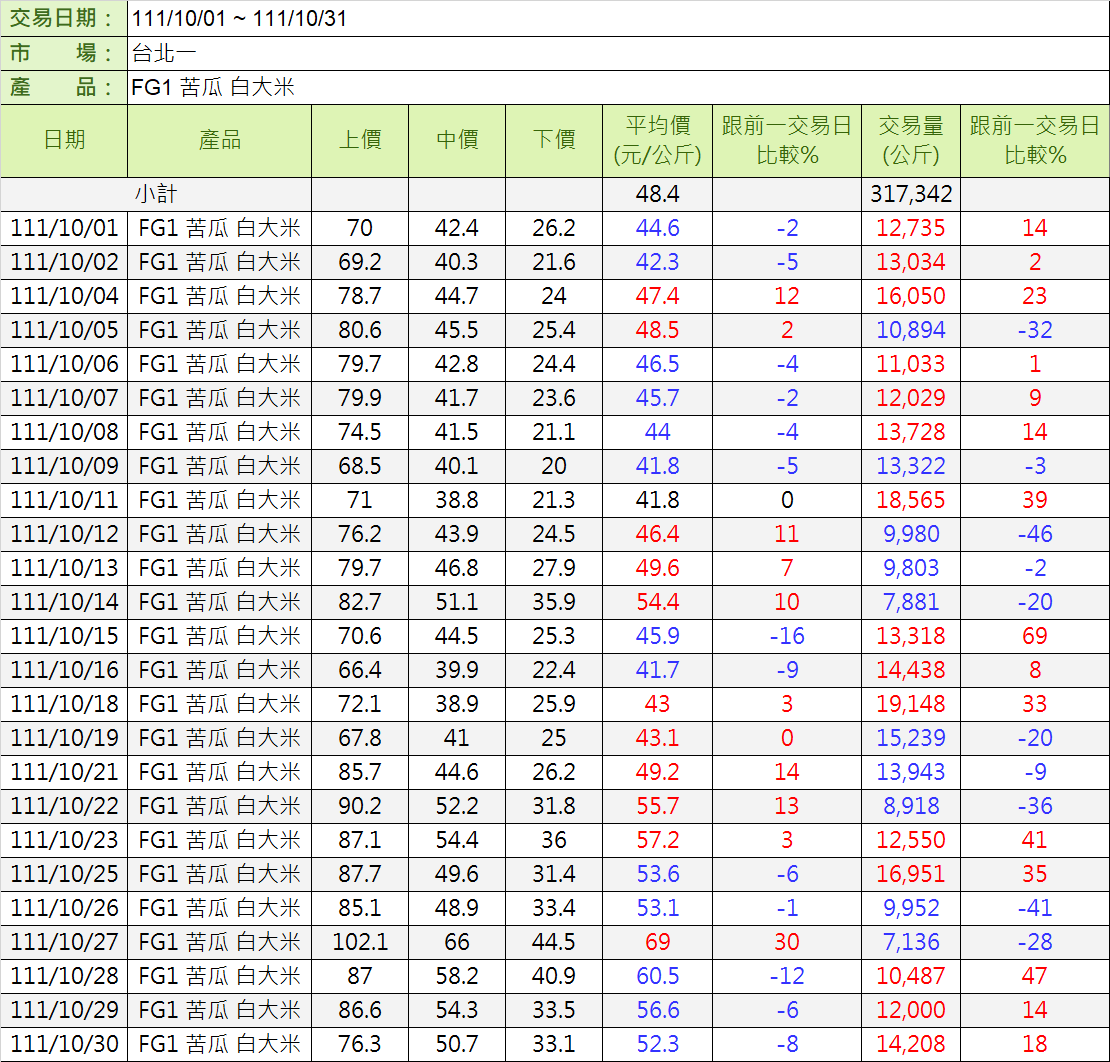The width and height of the screenshot is (1110, 1062).
Task: Click the date cell 111/10/15
Action: pos(64,636)
